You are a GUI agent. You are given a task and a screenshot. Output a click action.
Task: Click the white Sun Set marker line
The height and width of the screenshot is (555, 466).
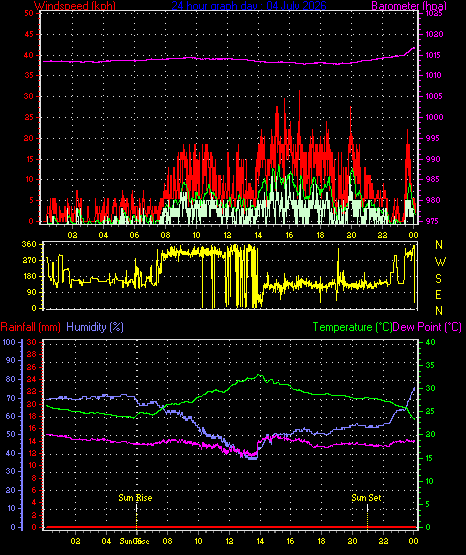[x=367, y=509]
